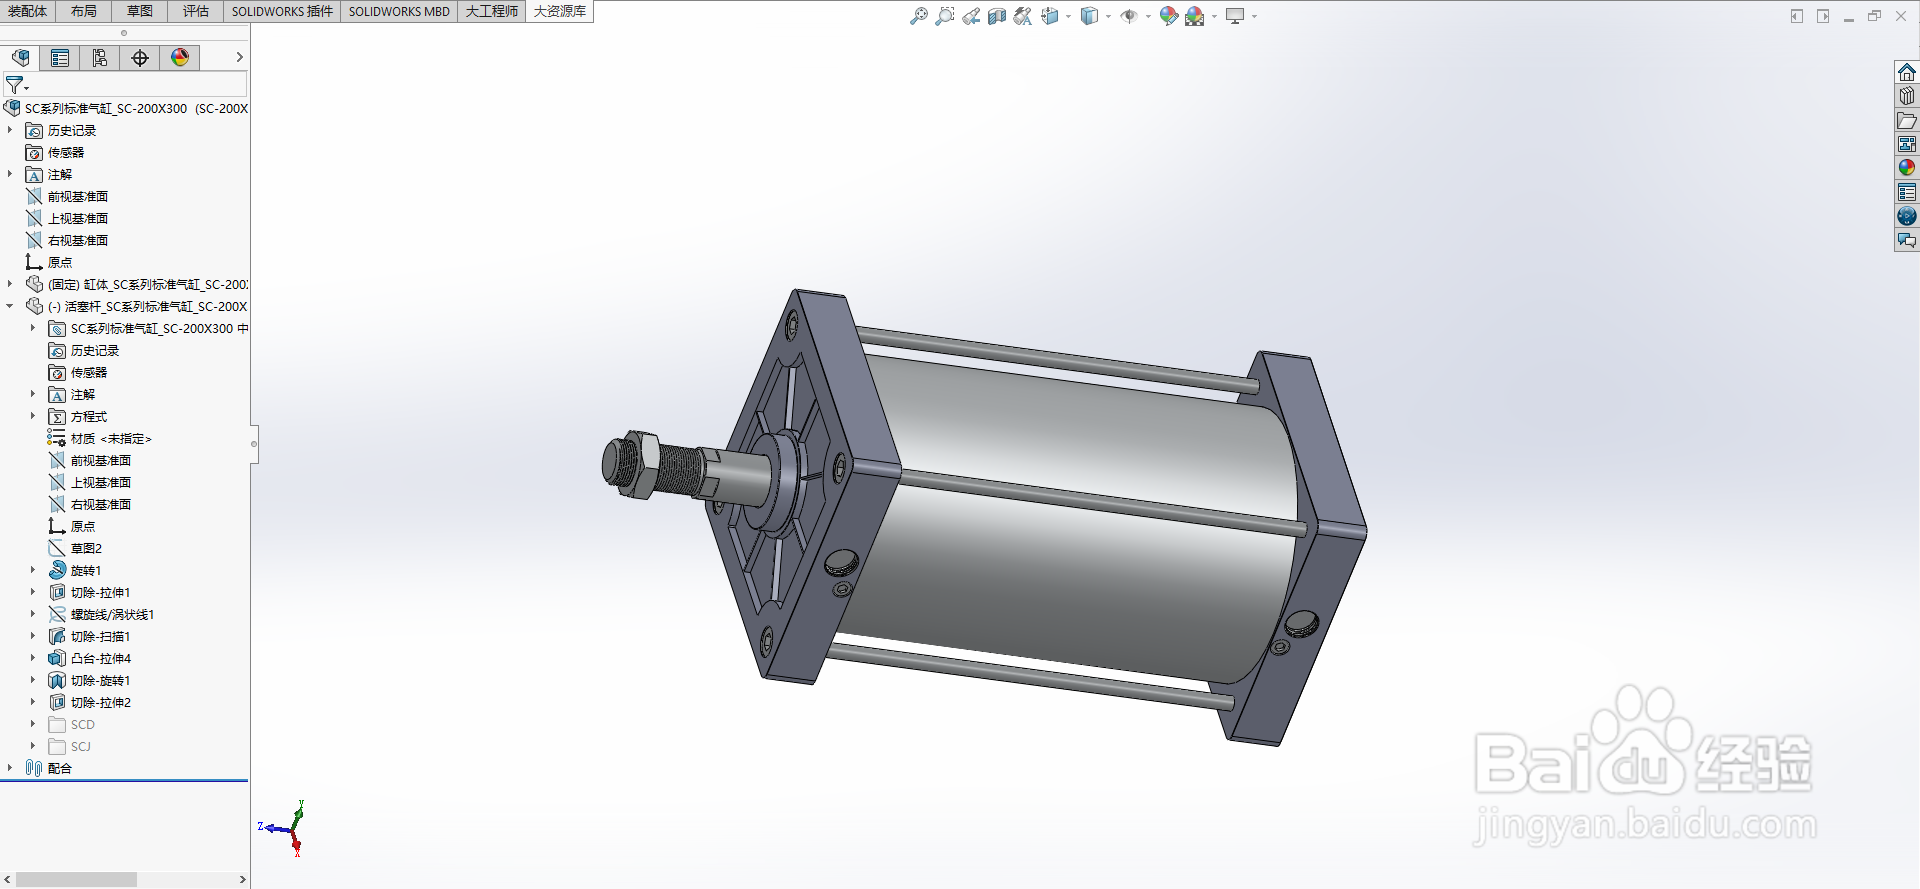This screenshot has width=1920, height=889.
Task: Open the SOLIDWORKS 插件 tab
Action: click(282, 11)
